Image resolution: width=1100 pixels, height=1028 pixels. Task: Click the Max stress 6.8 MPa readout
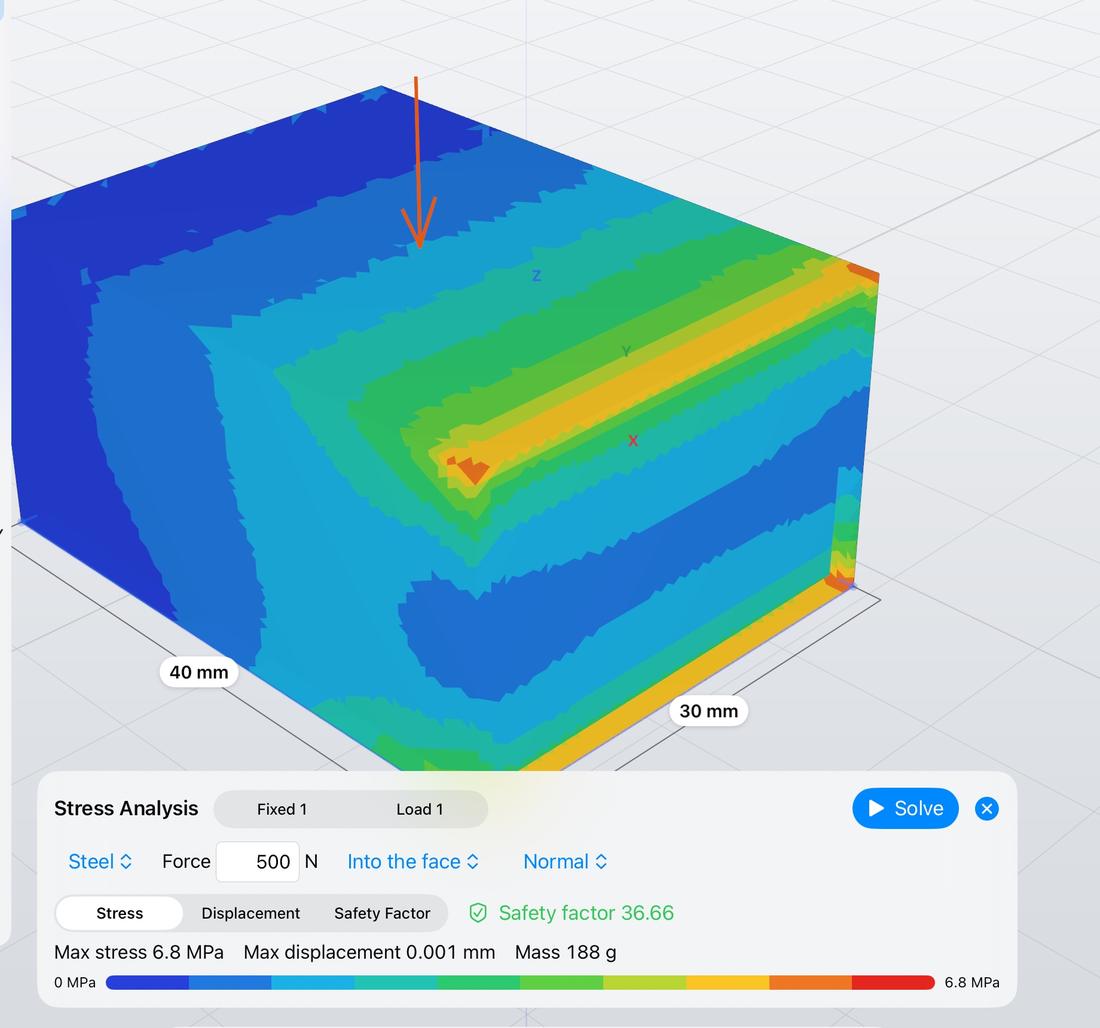(139, 952)
